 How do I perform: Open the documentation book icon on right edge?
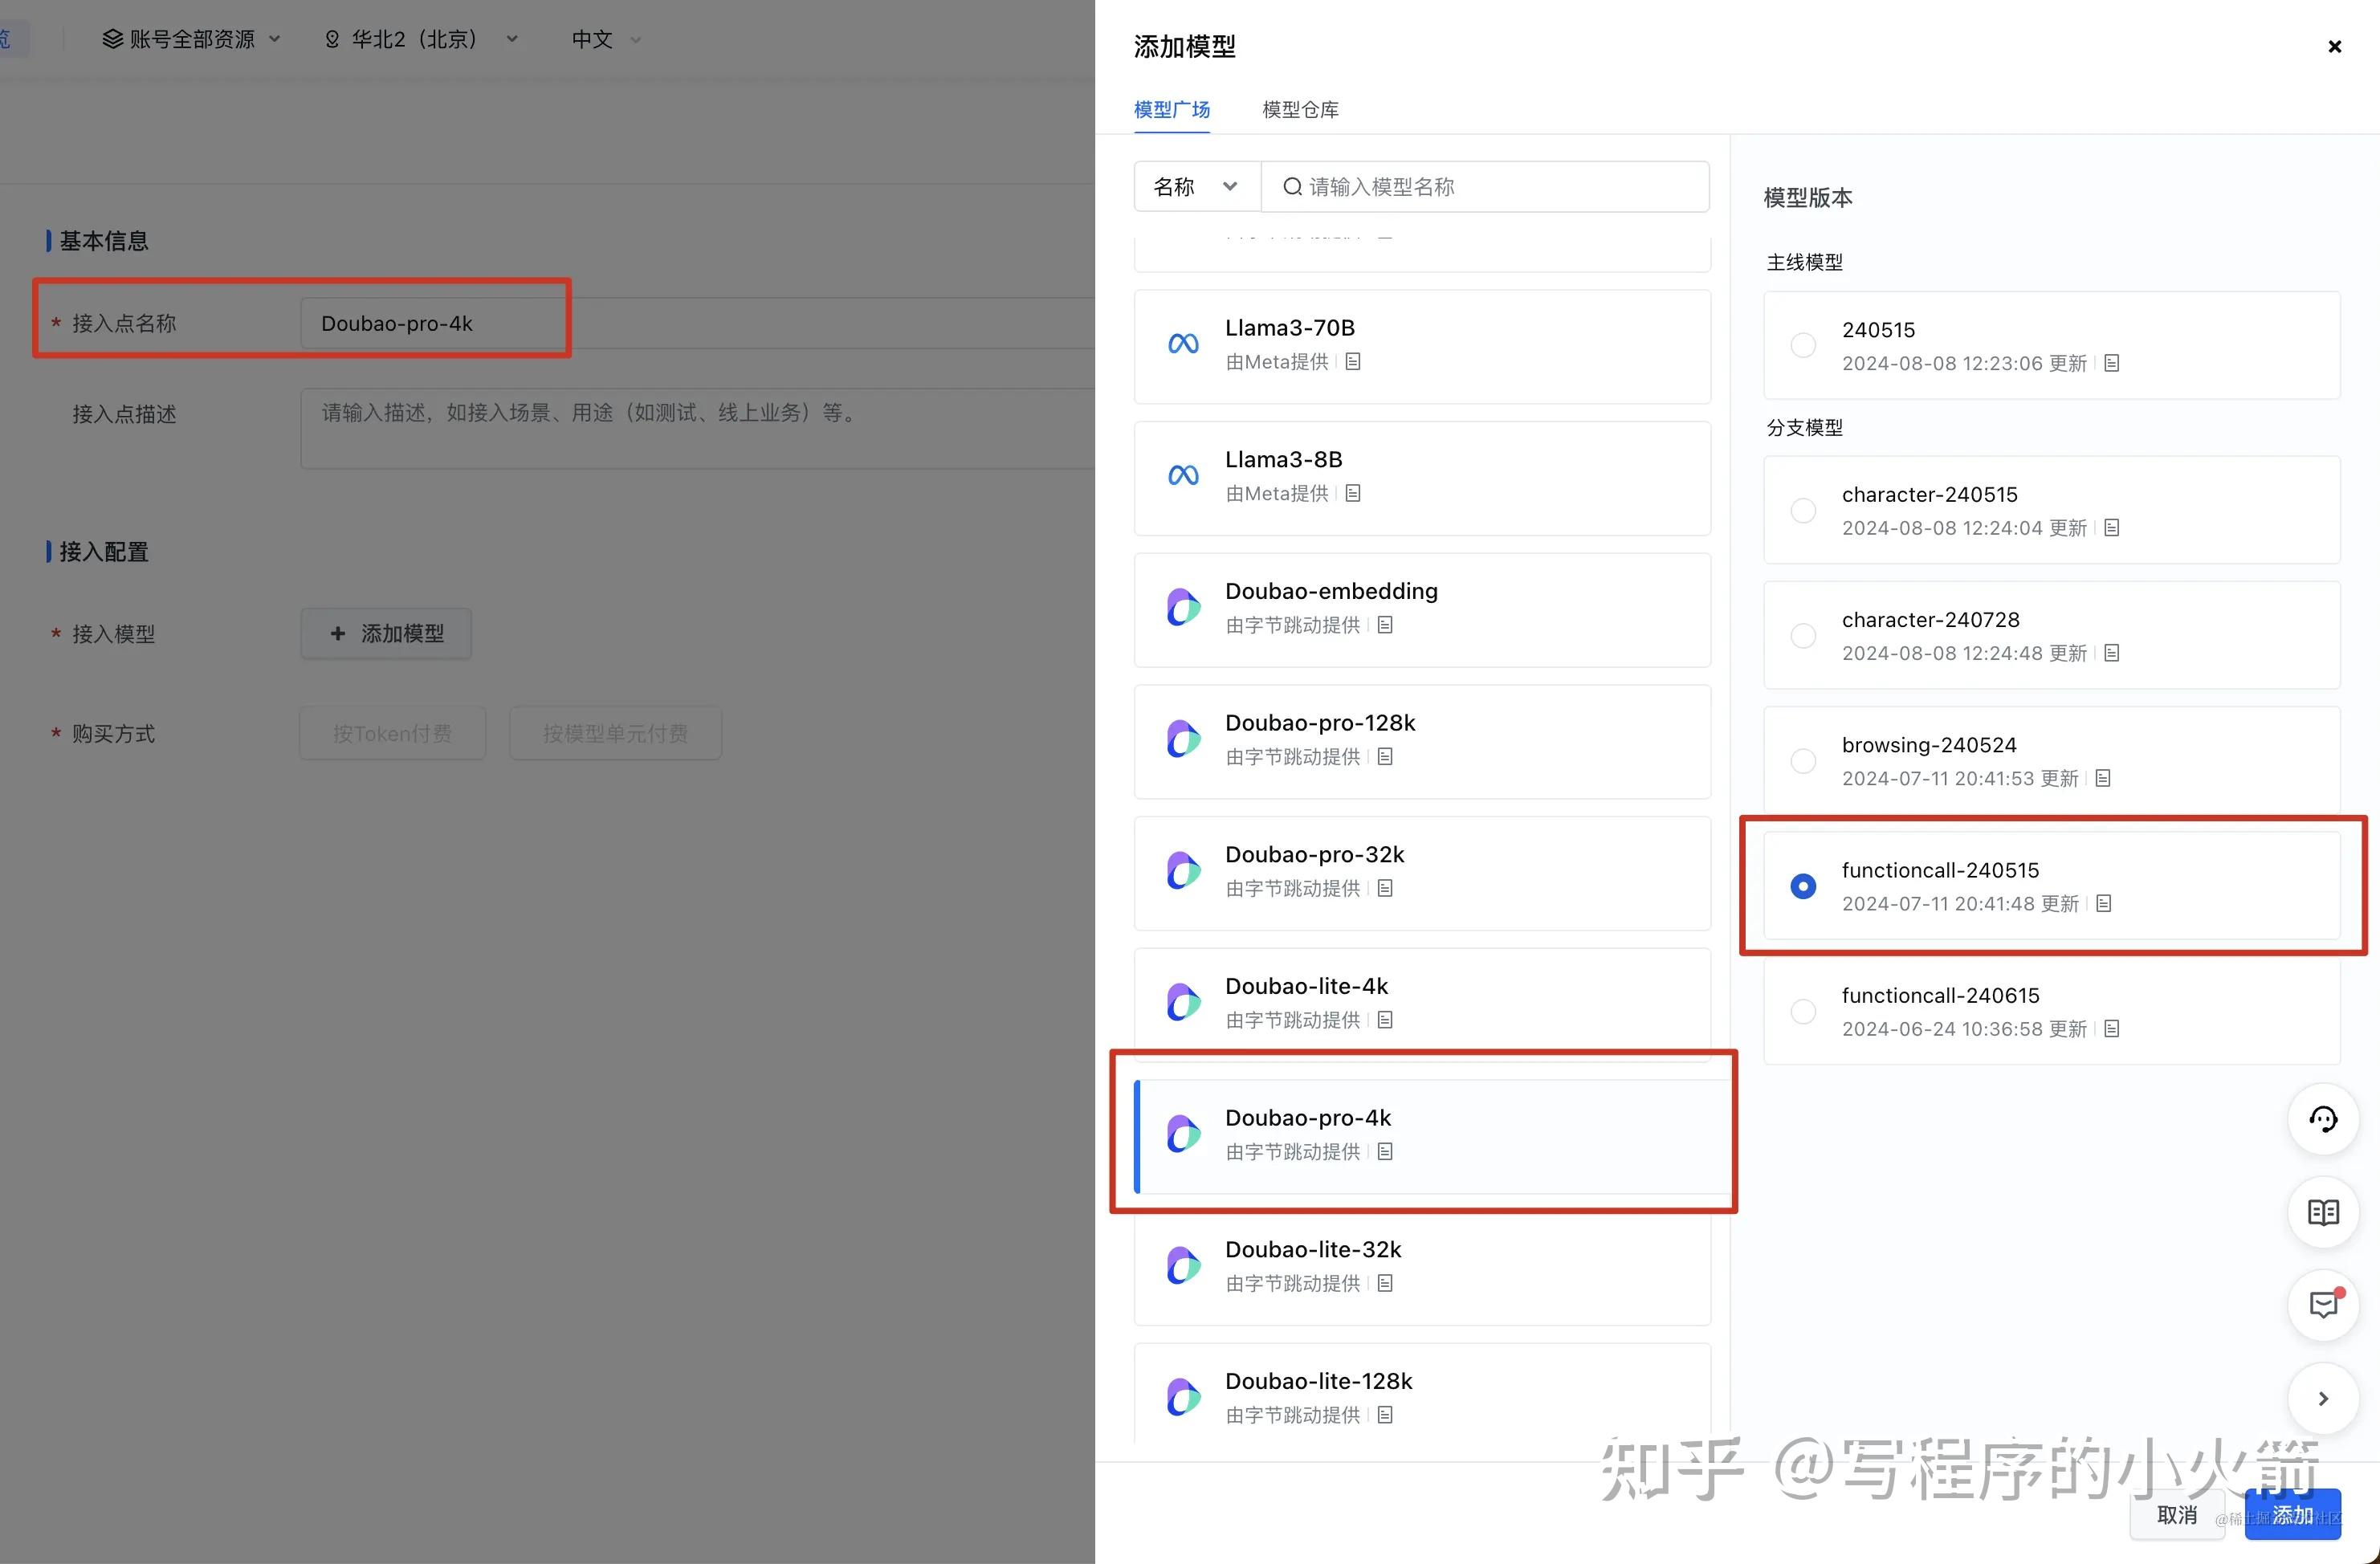pos(2323,1212)
